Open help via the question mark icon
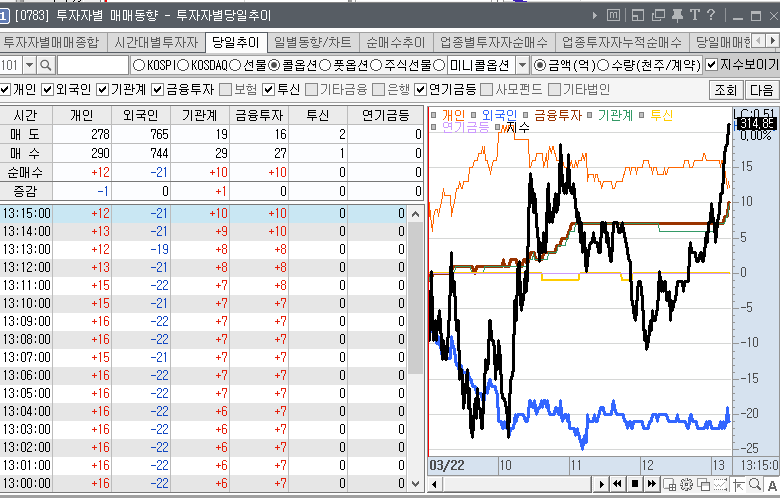This screenshot has width=780, height=498. (710, 14)
